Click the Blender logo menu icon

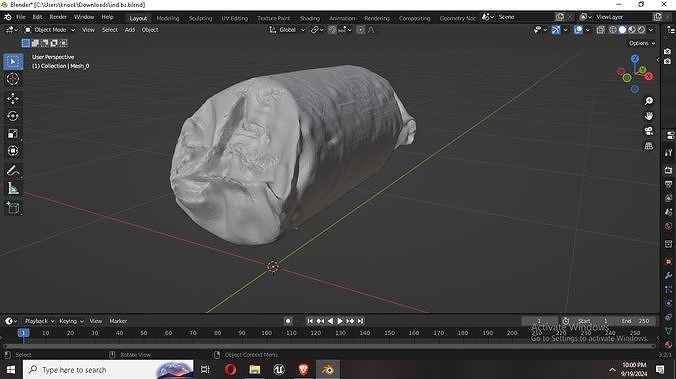(8, 17)
